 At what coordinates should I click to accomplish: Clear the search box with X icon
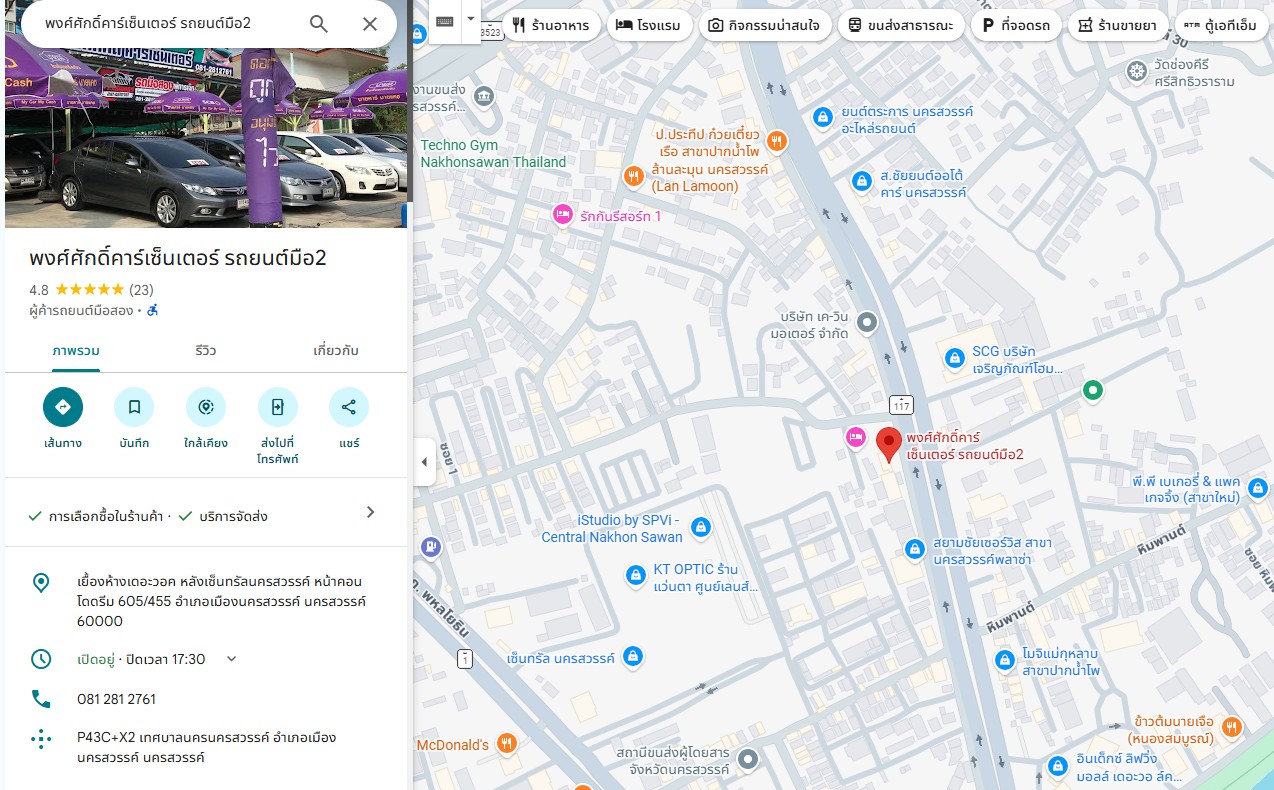point(370,24)
